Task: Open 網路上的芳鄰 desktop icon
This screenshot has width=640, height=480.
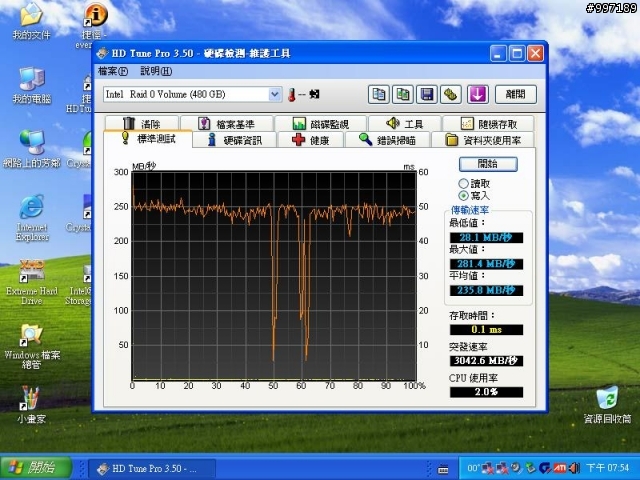Action: pos(32,149)
